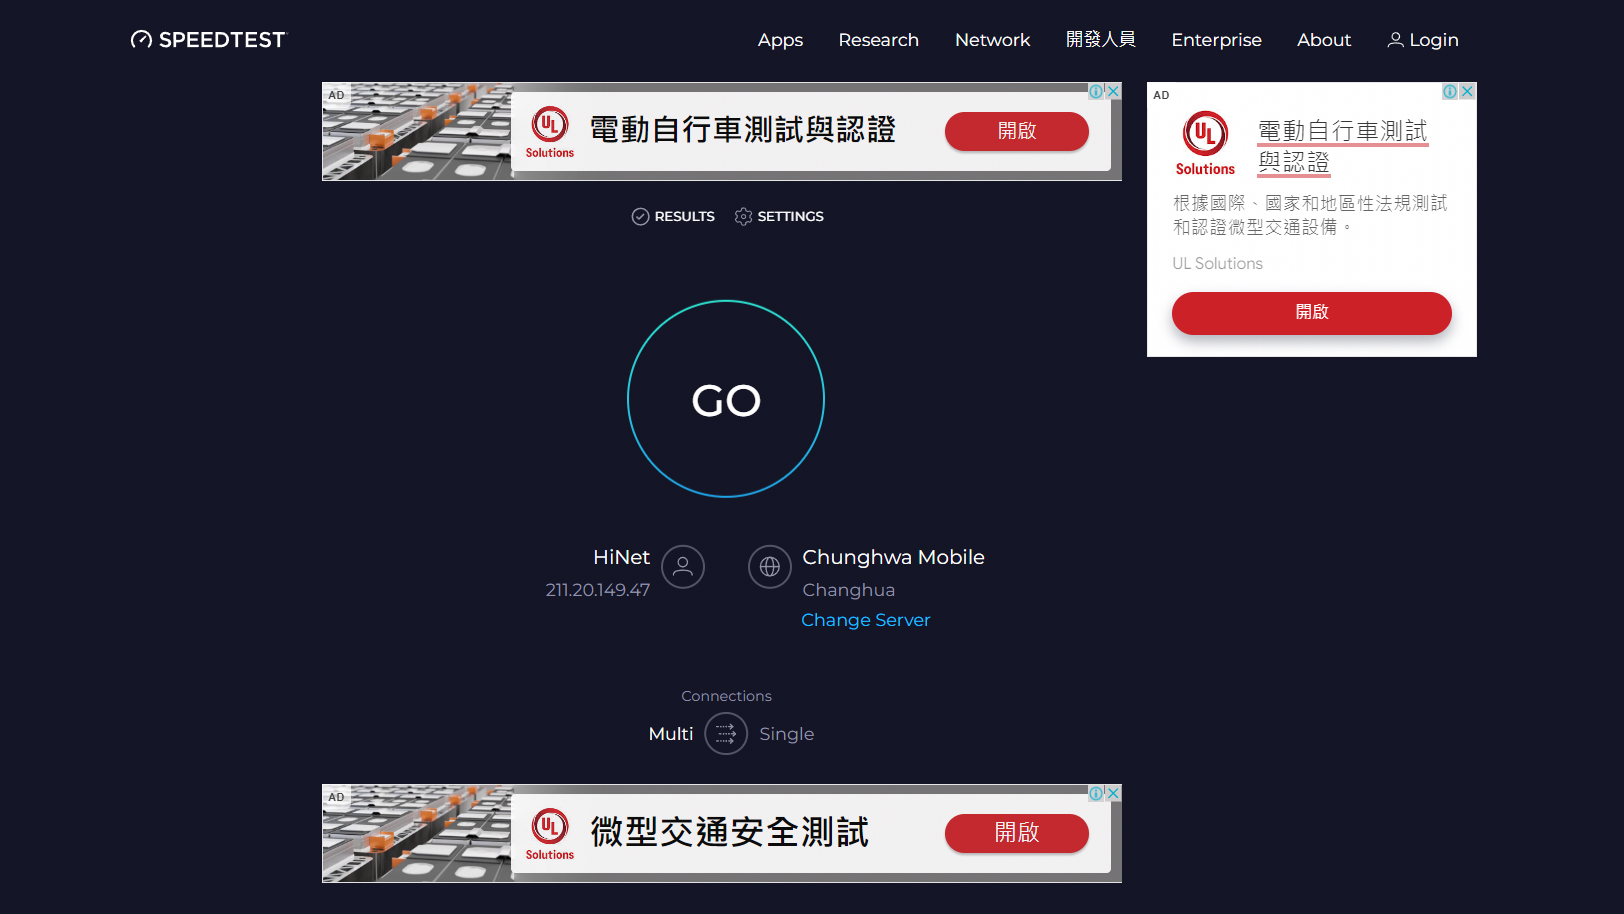
Task: Click the sidebar ad AdChoices info icon
Action: [x=1450, y=91]
